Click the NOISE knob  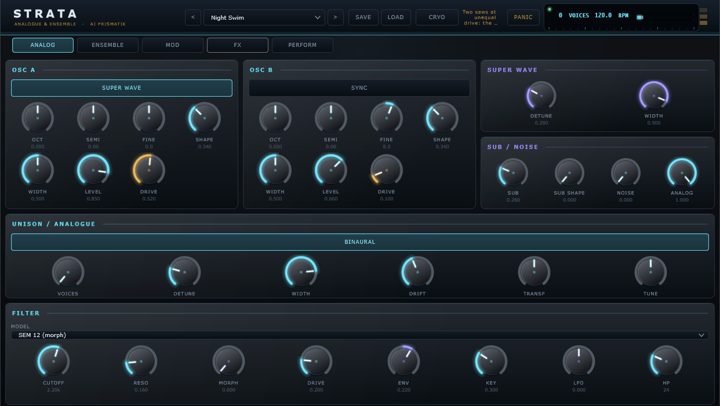point(625,173)
